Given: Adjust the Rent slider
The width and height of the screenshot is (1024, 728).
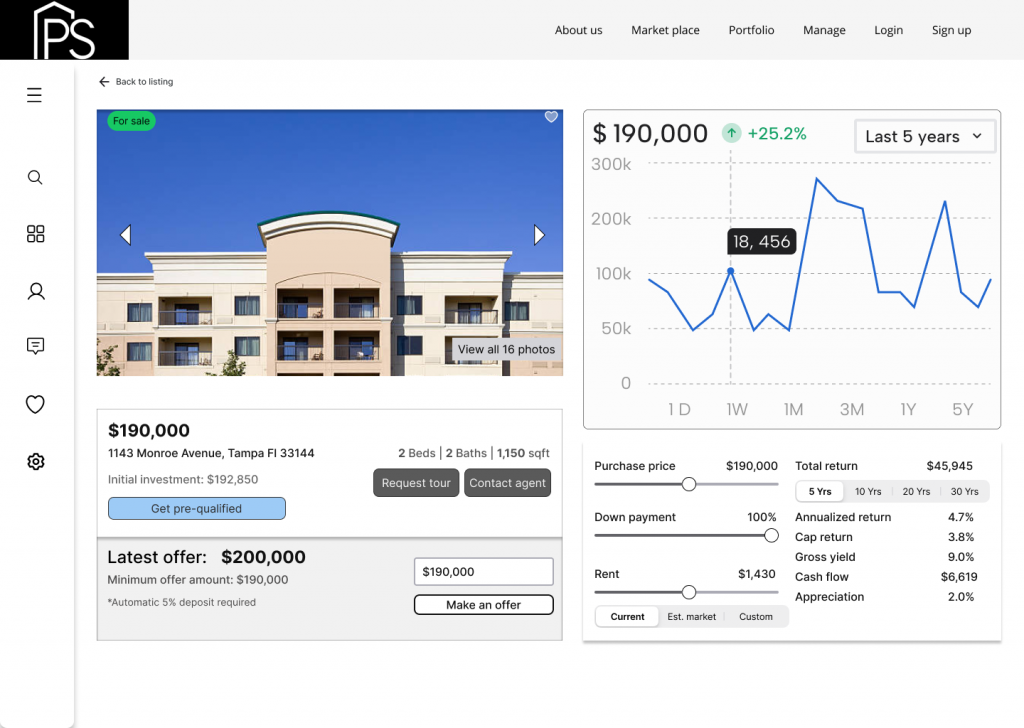Looking at the screenshot, I should (x=689, y=592).
